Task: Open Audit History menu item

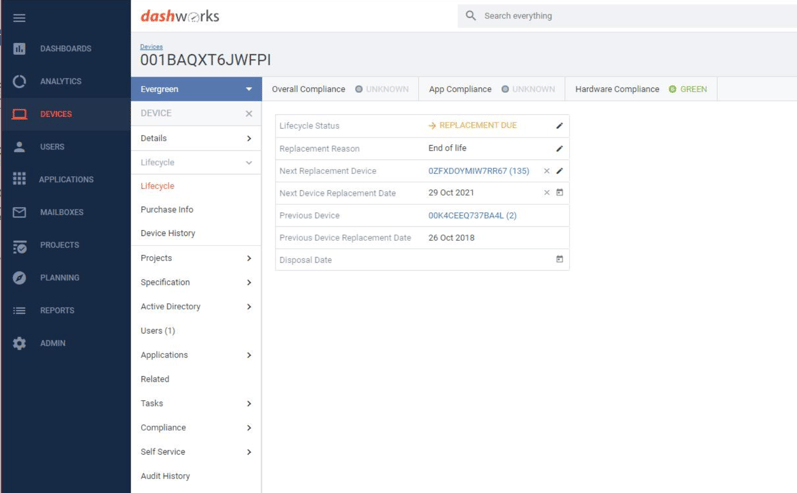Action: coord(165,476)
